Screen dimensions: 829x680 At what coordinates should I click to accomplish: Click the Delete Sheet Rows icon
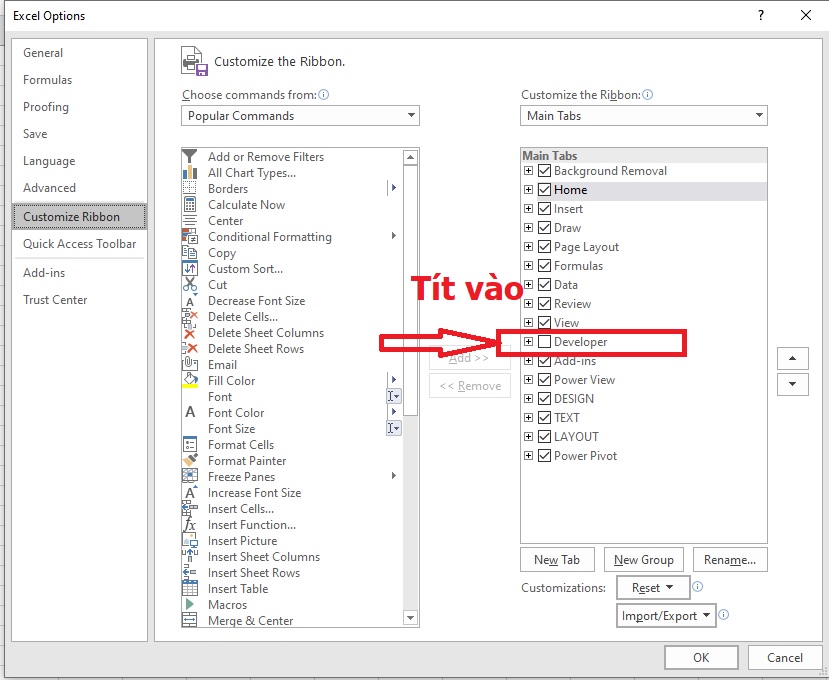click(x=190, y=348)
